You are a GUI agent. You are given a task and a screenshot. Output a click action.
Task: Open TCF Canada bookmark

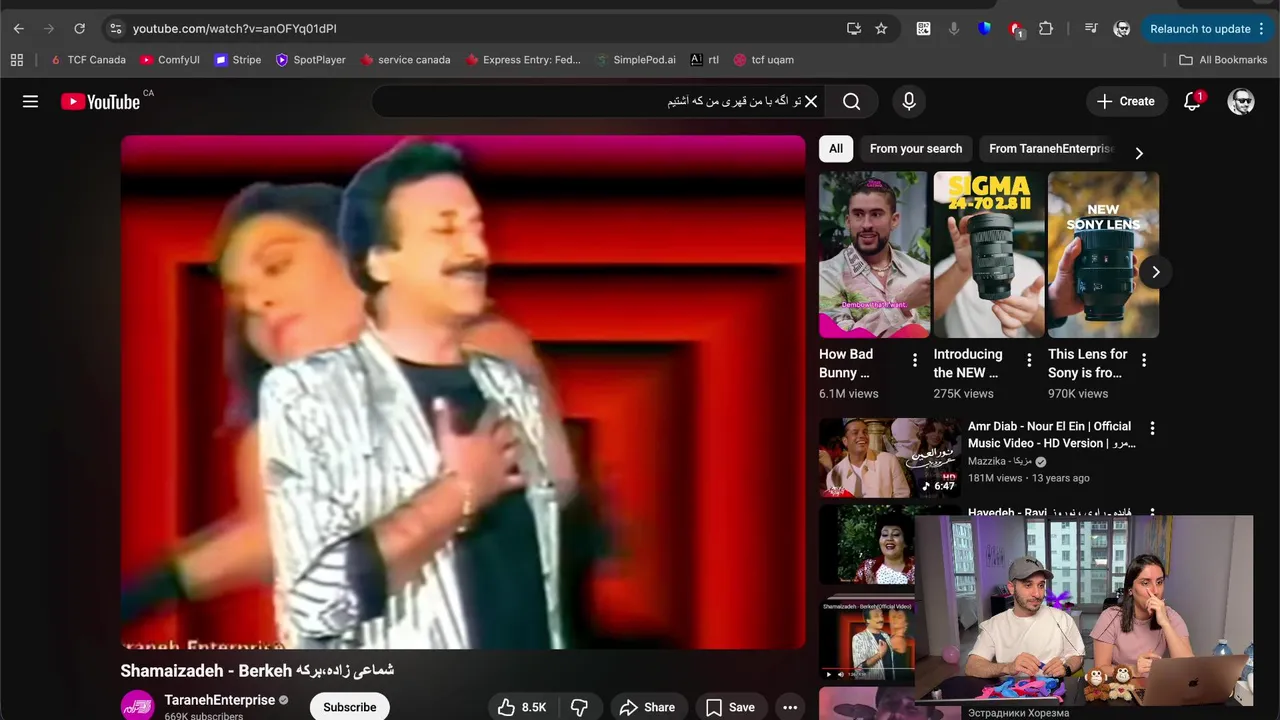pos(88,60)
